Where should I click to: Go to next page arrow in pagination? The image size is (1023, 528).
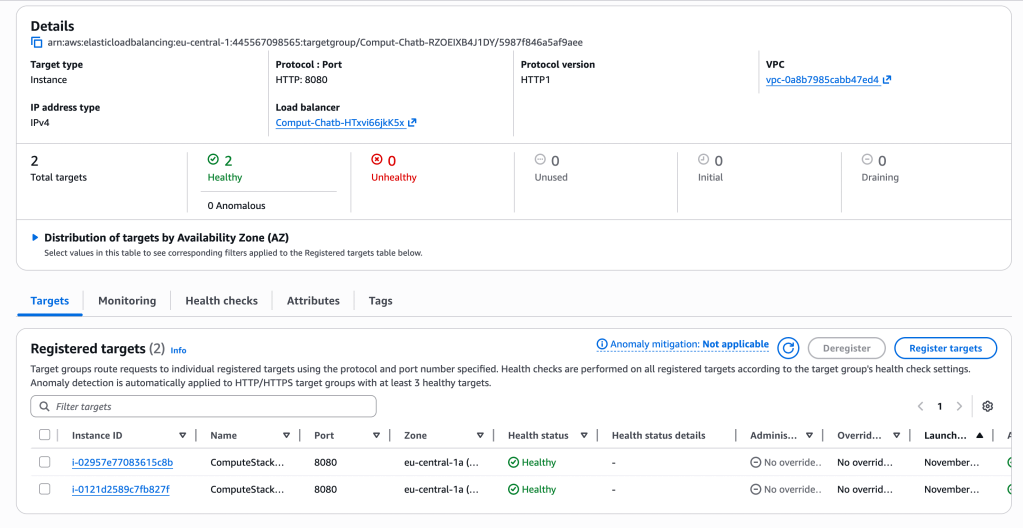[959, 407]
